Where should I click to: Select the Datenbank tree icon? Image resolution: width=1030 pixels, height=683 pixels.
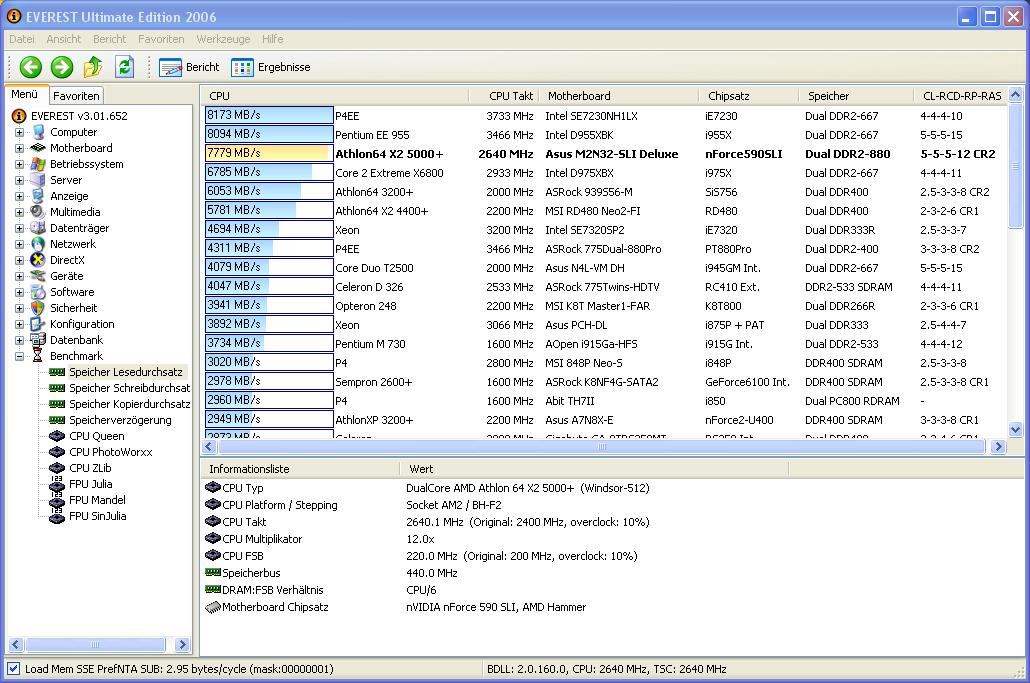pos(39,340)
